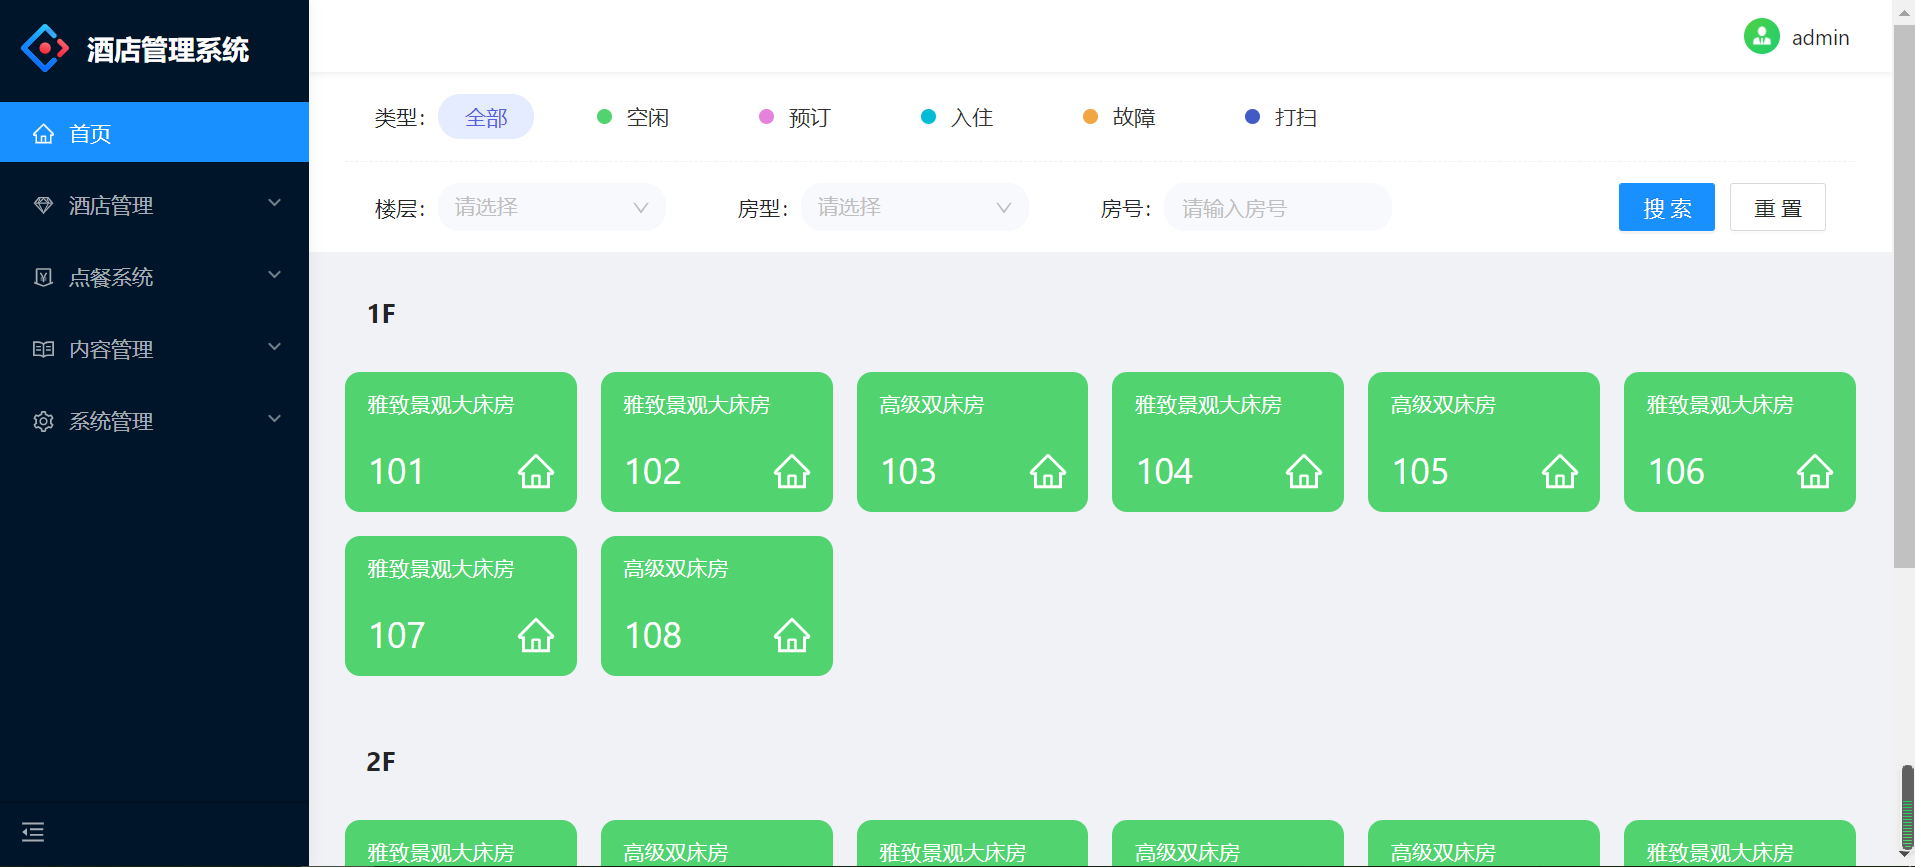Click the house icon on room 103
Screen dimensions: 1915x867
(1048, 470)
